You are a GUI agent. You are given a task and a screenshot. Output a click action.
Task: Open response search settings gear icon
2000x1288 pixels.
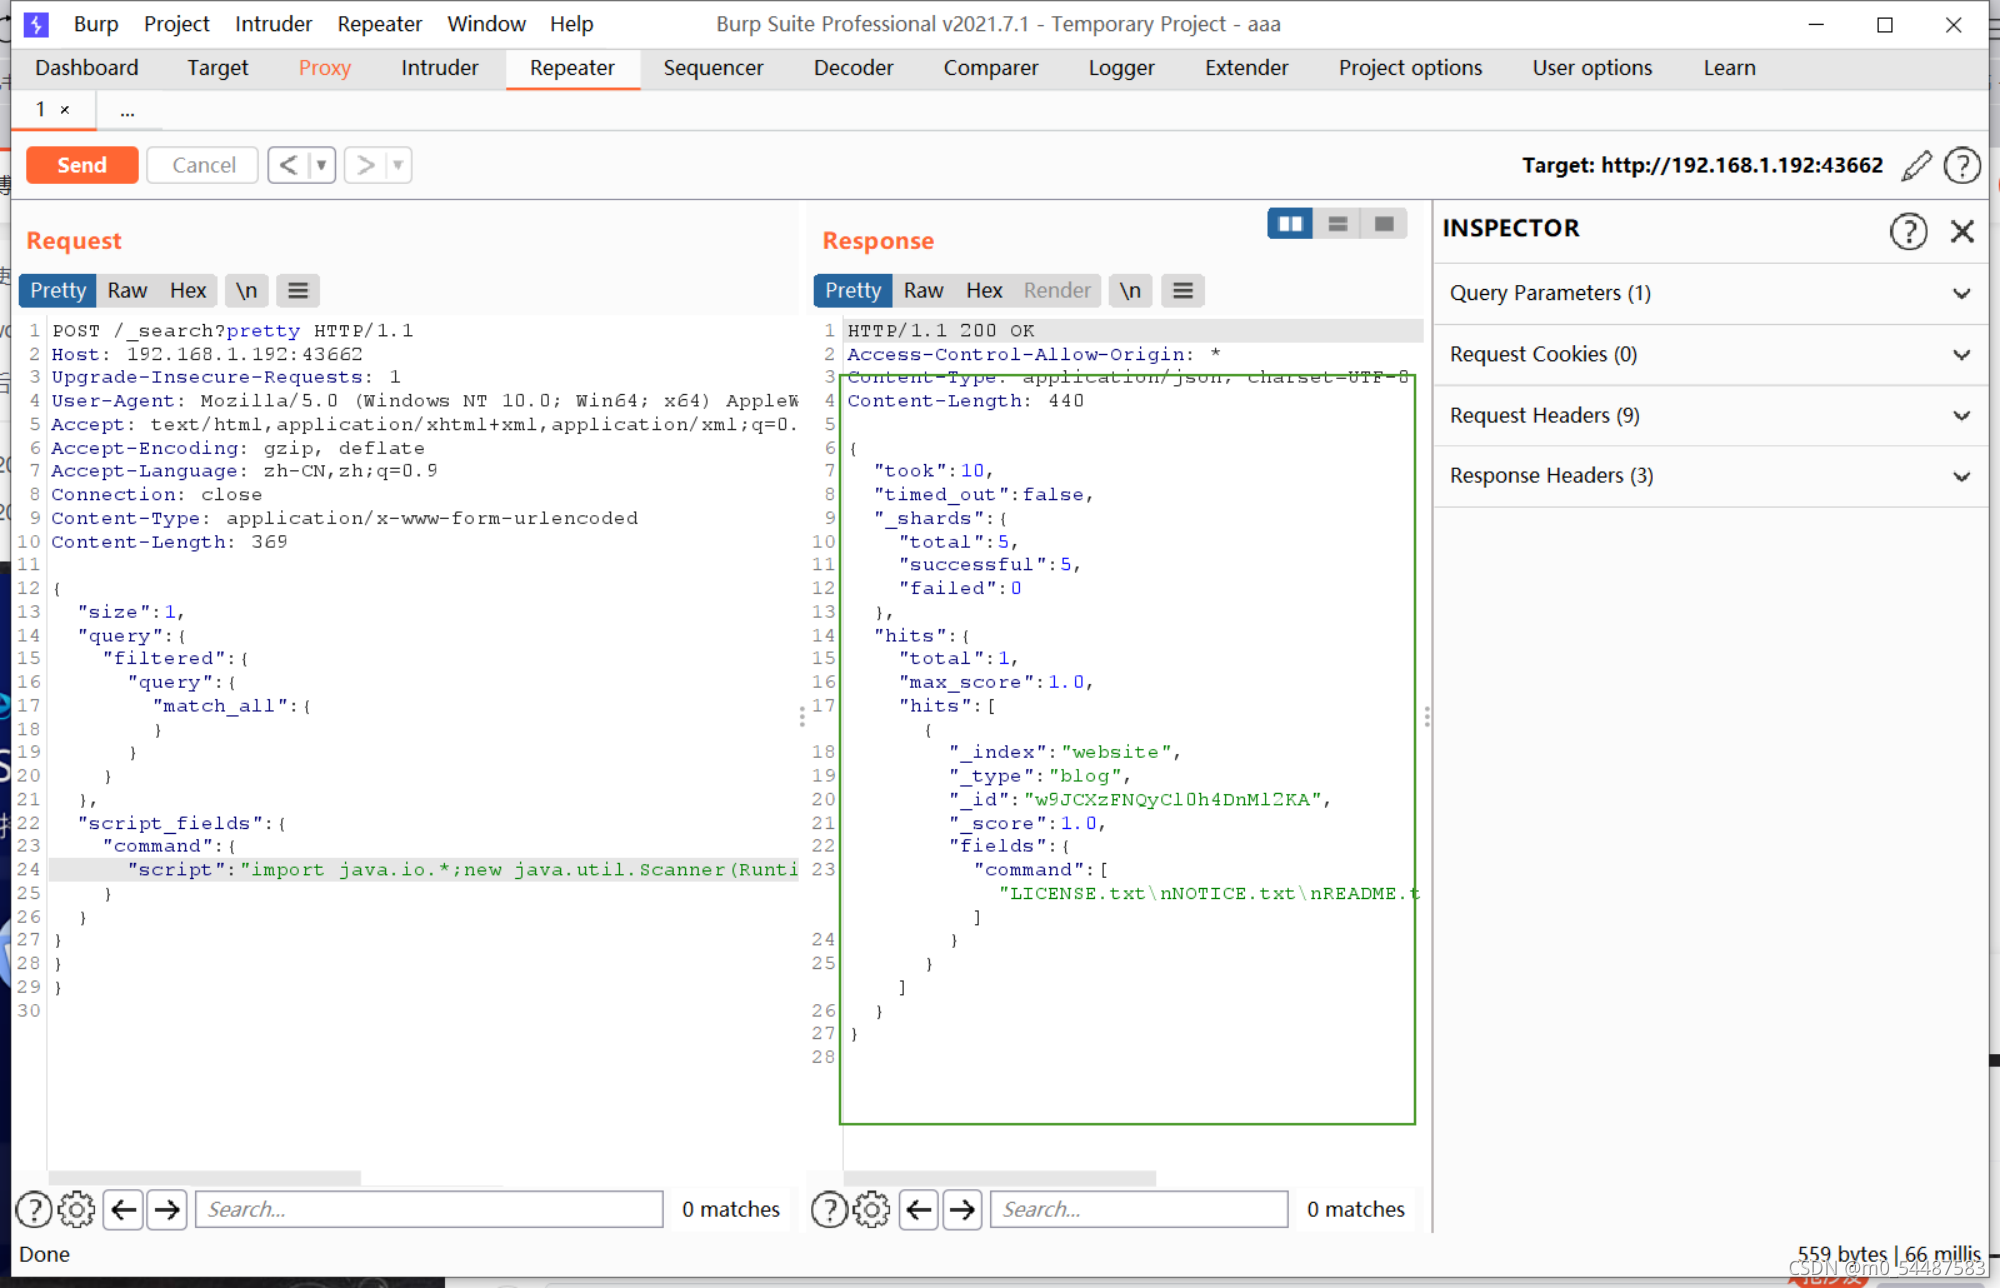point(871,1210)
